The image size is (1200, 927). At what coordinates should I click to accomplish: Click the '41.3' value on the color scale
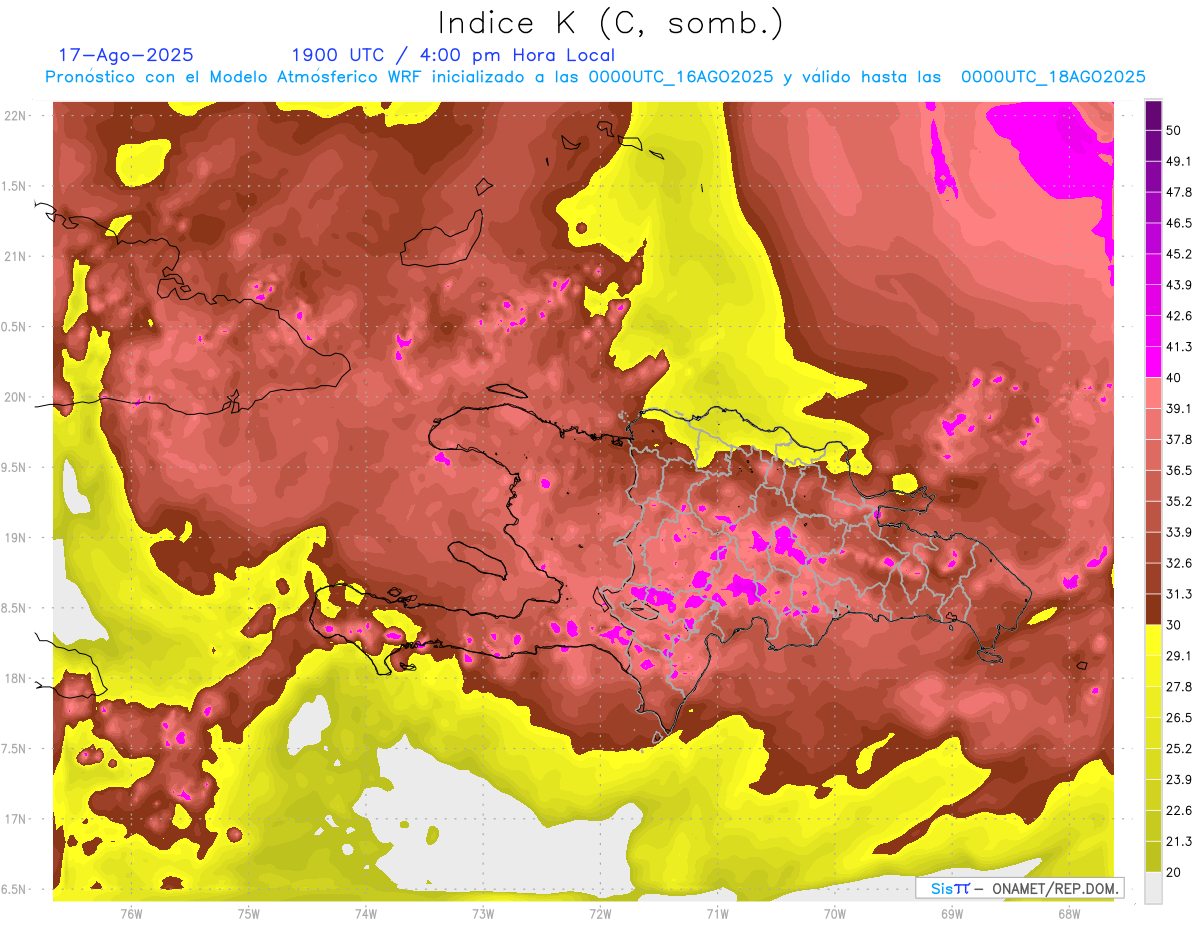[1179, 347]
